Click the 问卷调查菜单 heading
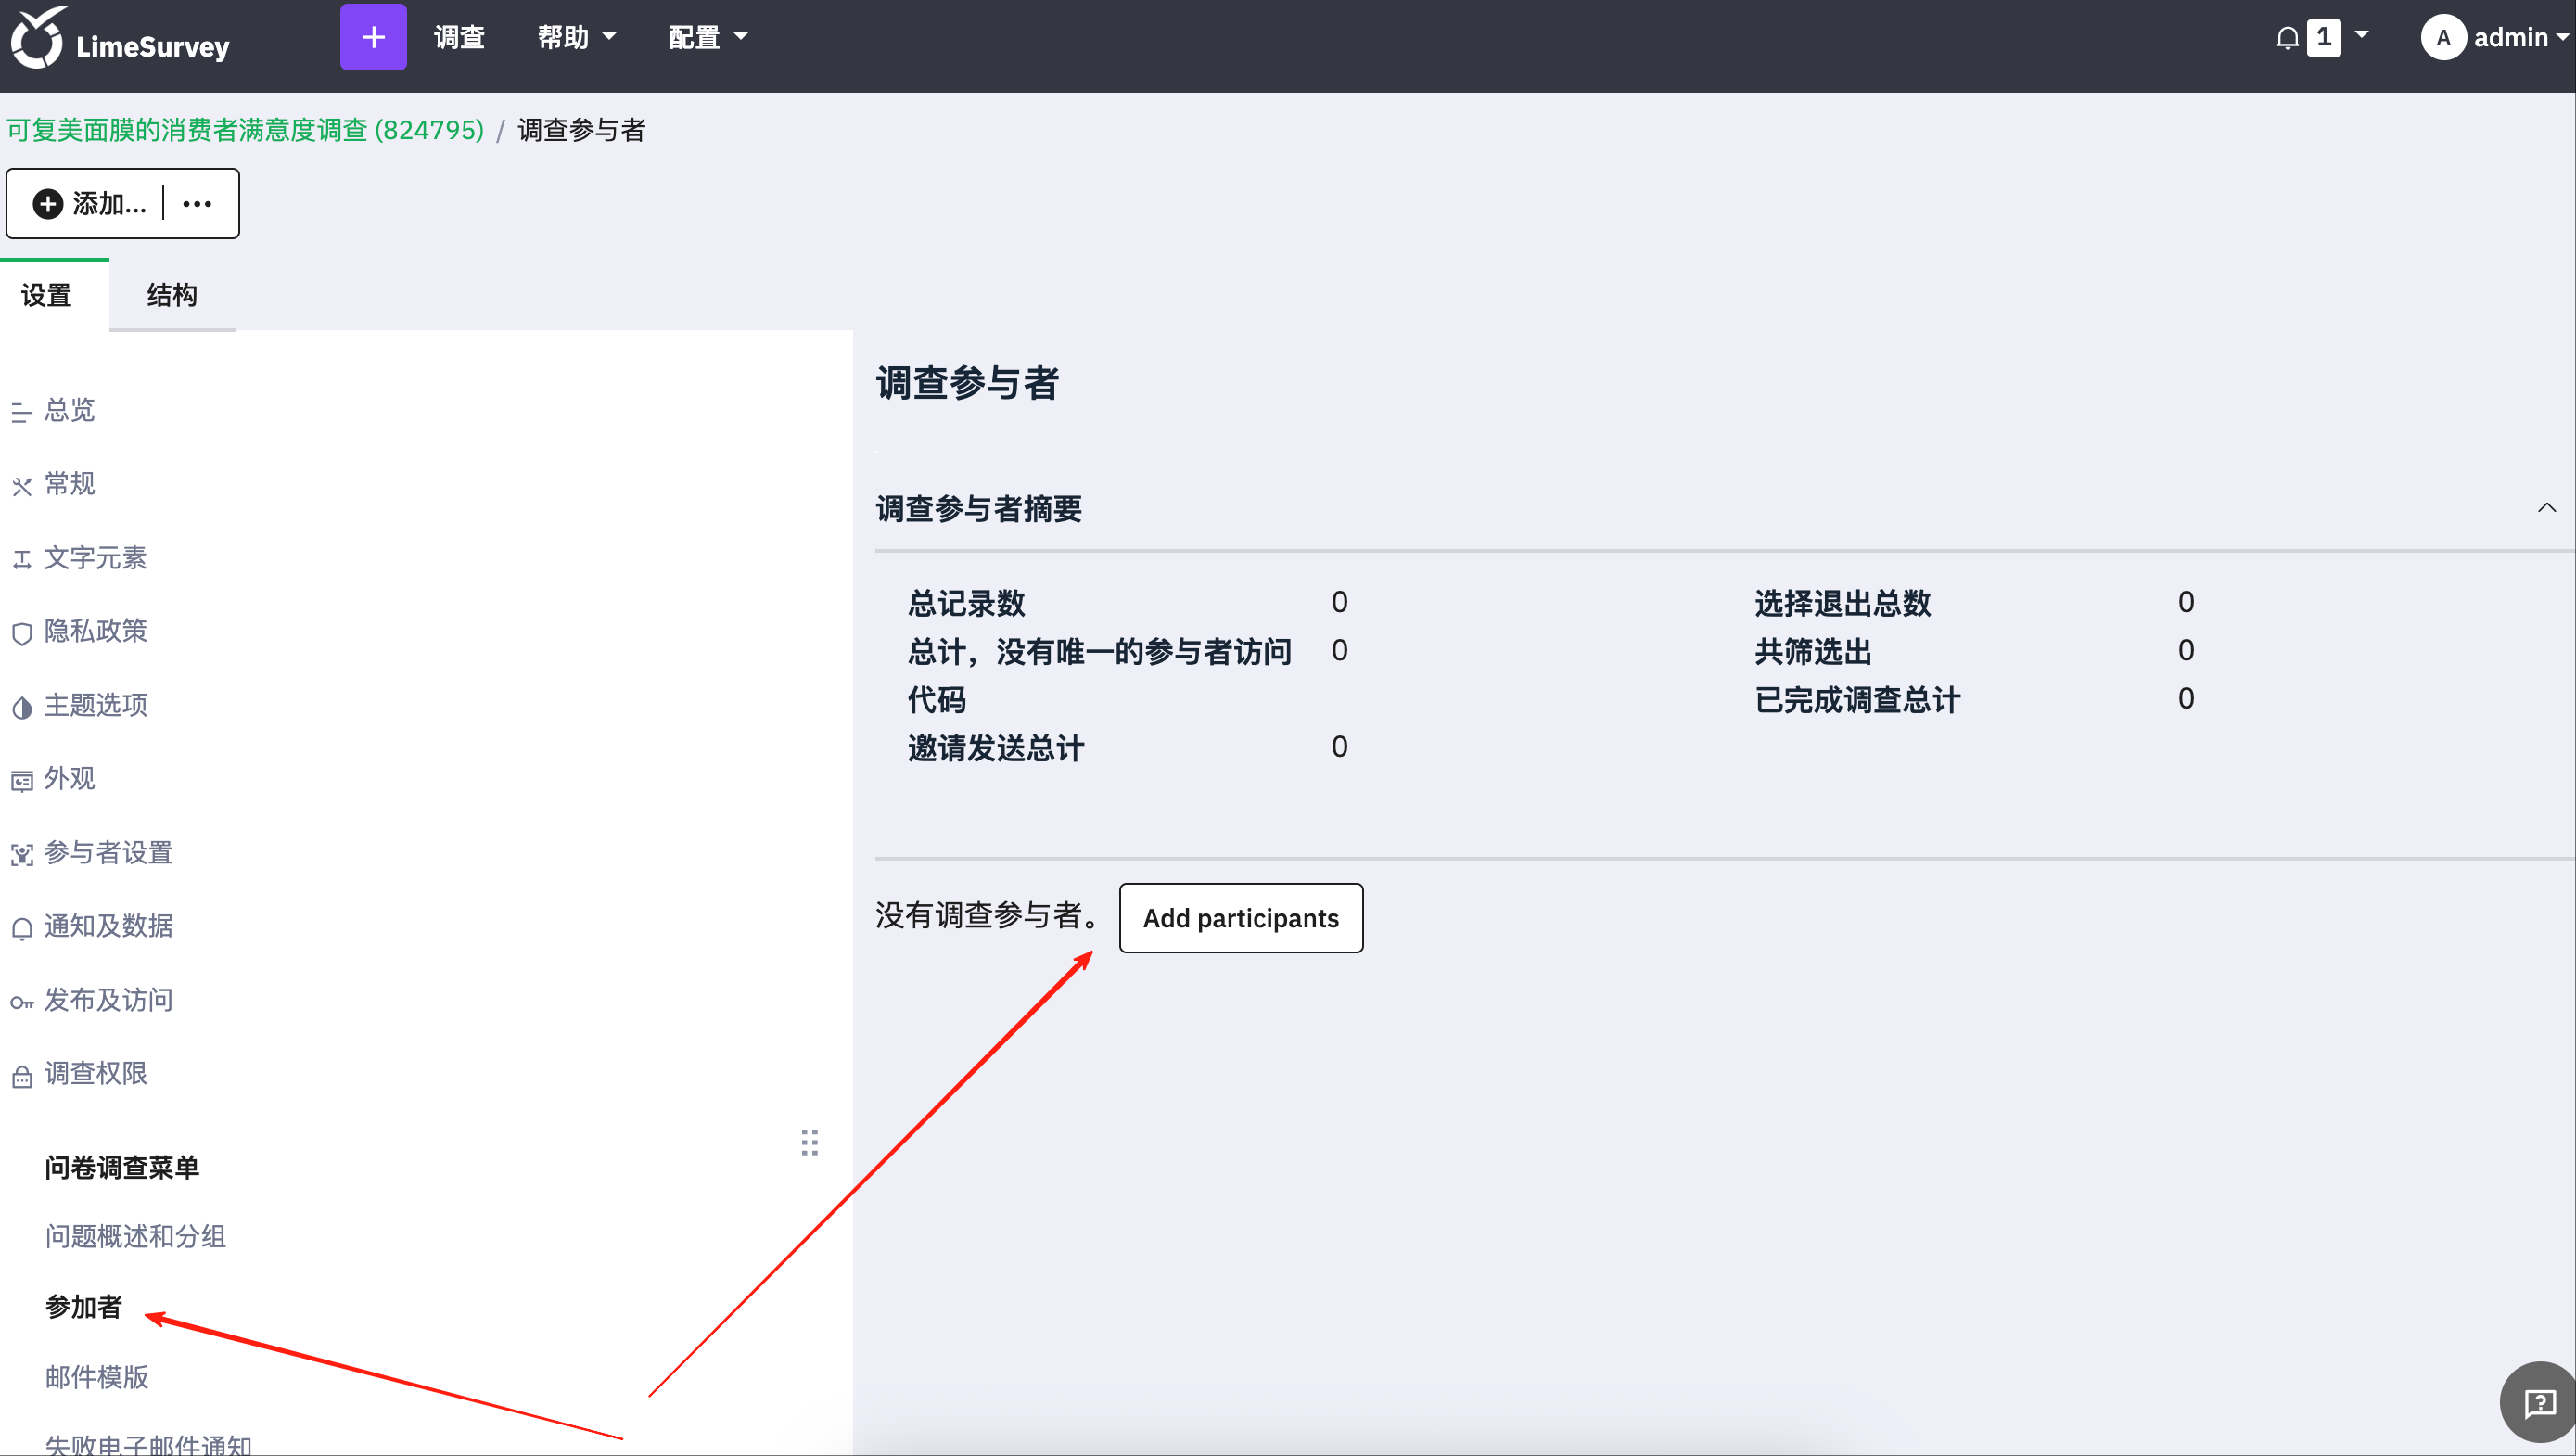Screen dimensions: 2576x1456 point(121,1168)
